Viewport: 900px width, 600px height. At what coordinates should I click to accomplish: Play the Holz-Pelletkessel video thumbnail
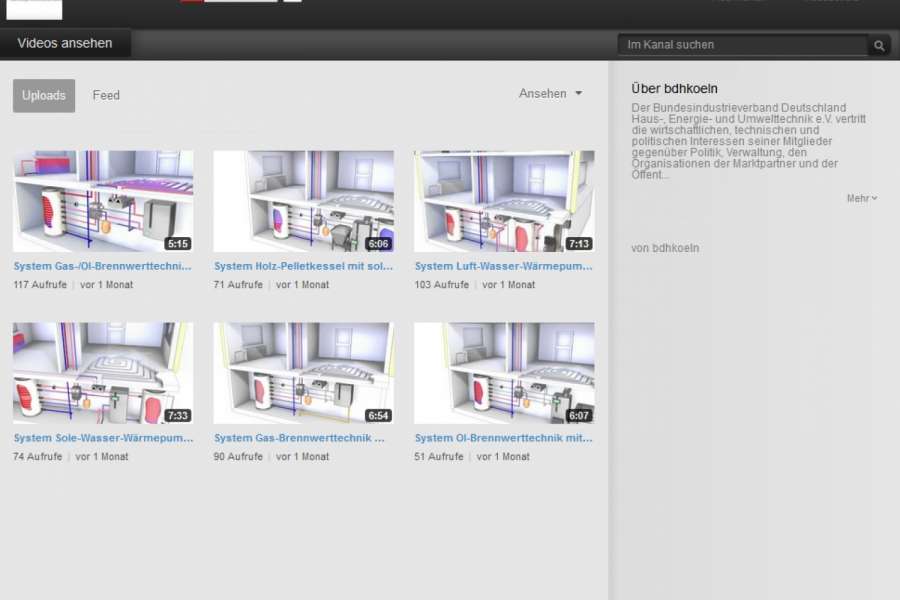point(304,201)
